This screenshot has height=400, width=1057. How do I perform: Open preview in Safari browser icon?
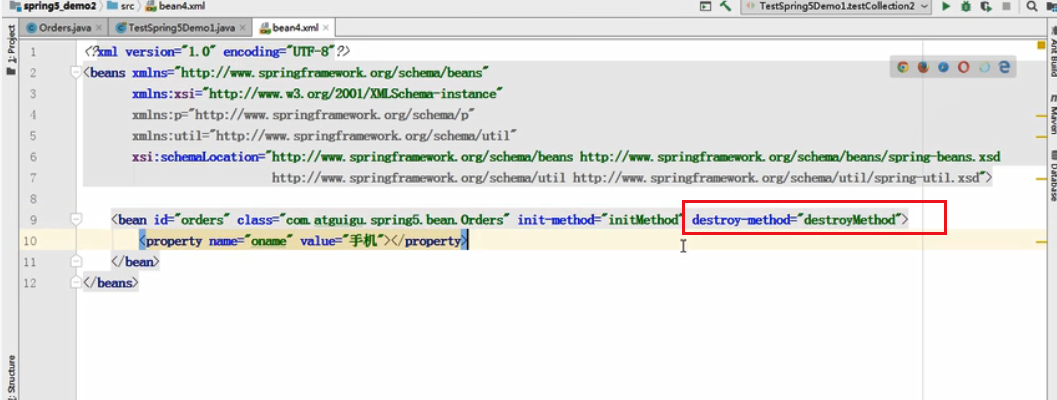944,67
